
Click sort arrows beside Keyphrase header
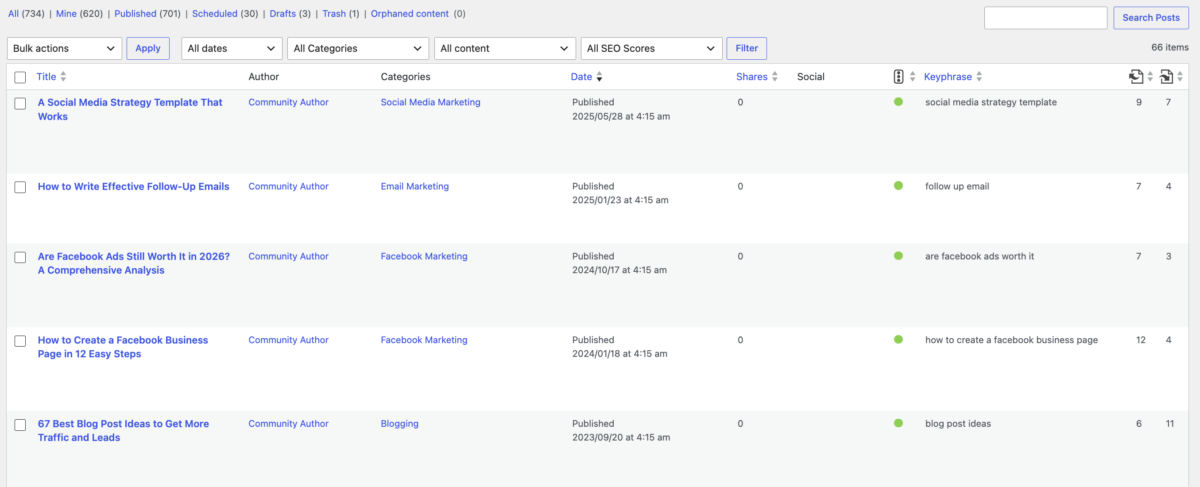pyautogui.click(x=979, y=76)
